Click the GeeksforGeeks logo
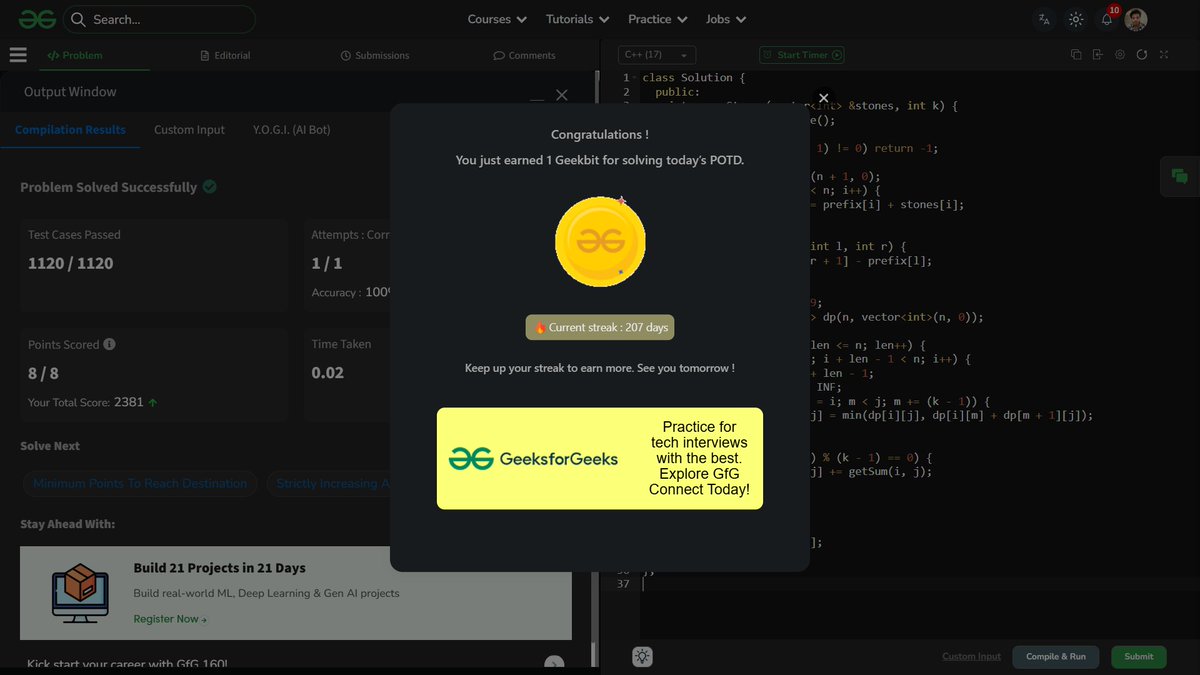This screenshot has width=1200, height=675. point(36,18)
